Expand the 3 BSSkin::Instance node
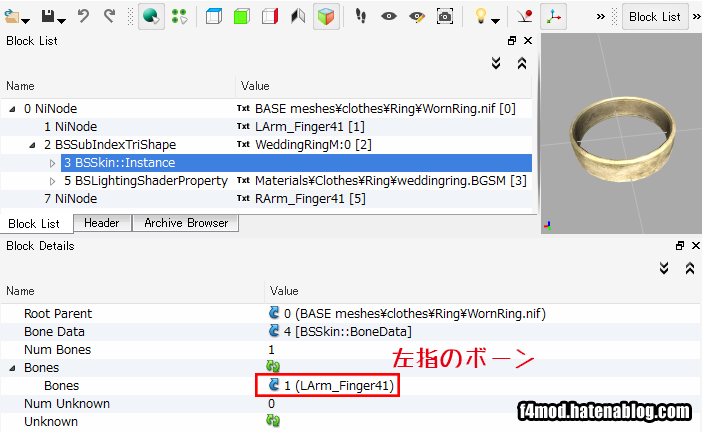 click(x=52, y=163)
